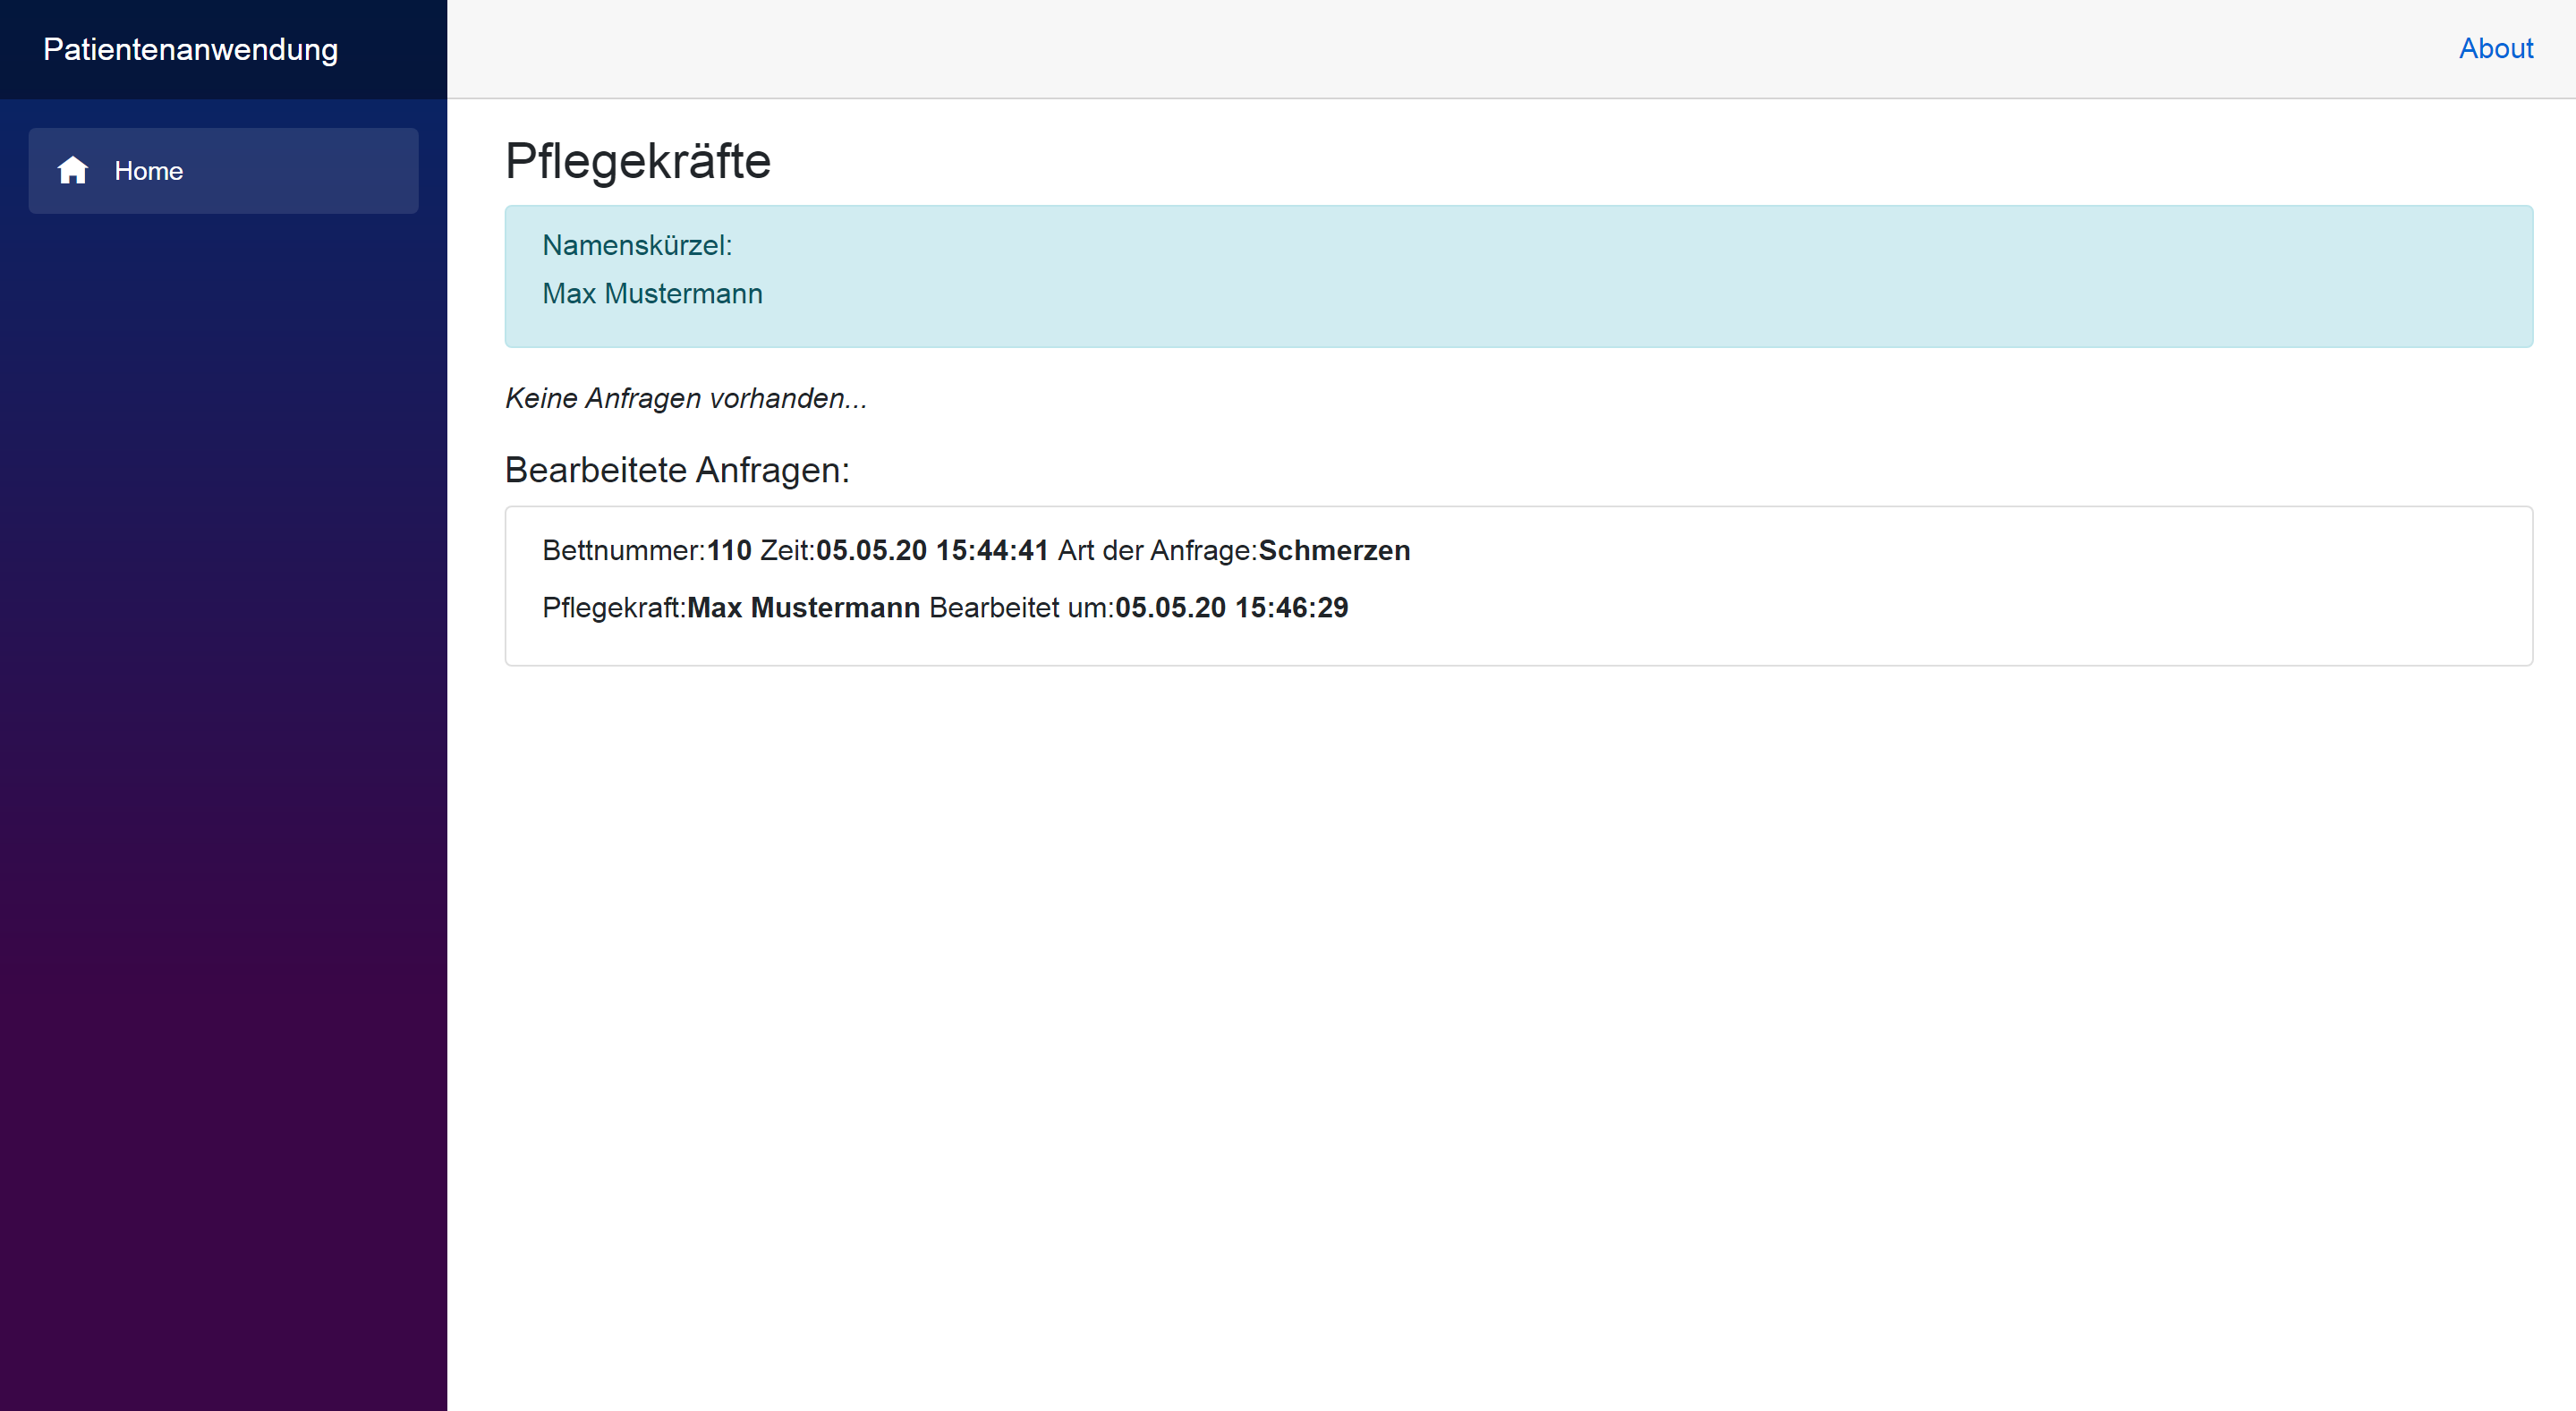
Task: Open the Home navigation item
Action: (x=223, y=170)
